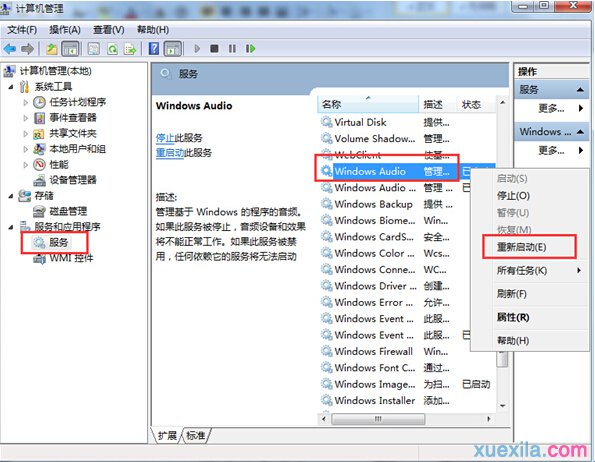Select 事件查看器 in the tree
The width and height of the screenshot is (595, 462).
(73, 118)
